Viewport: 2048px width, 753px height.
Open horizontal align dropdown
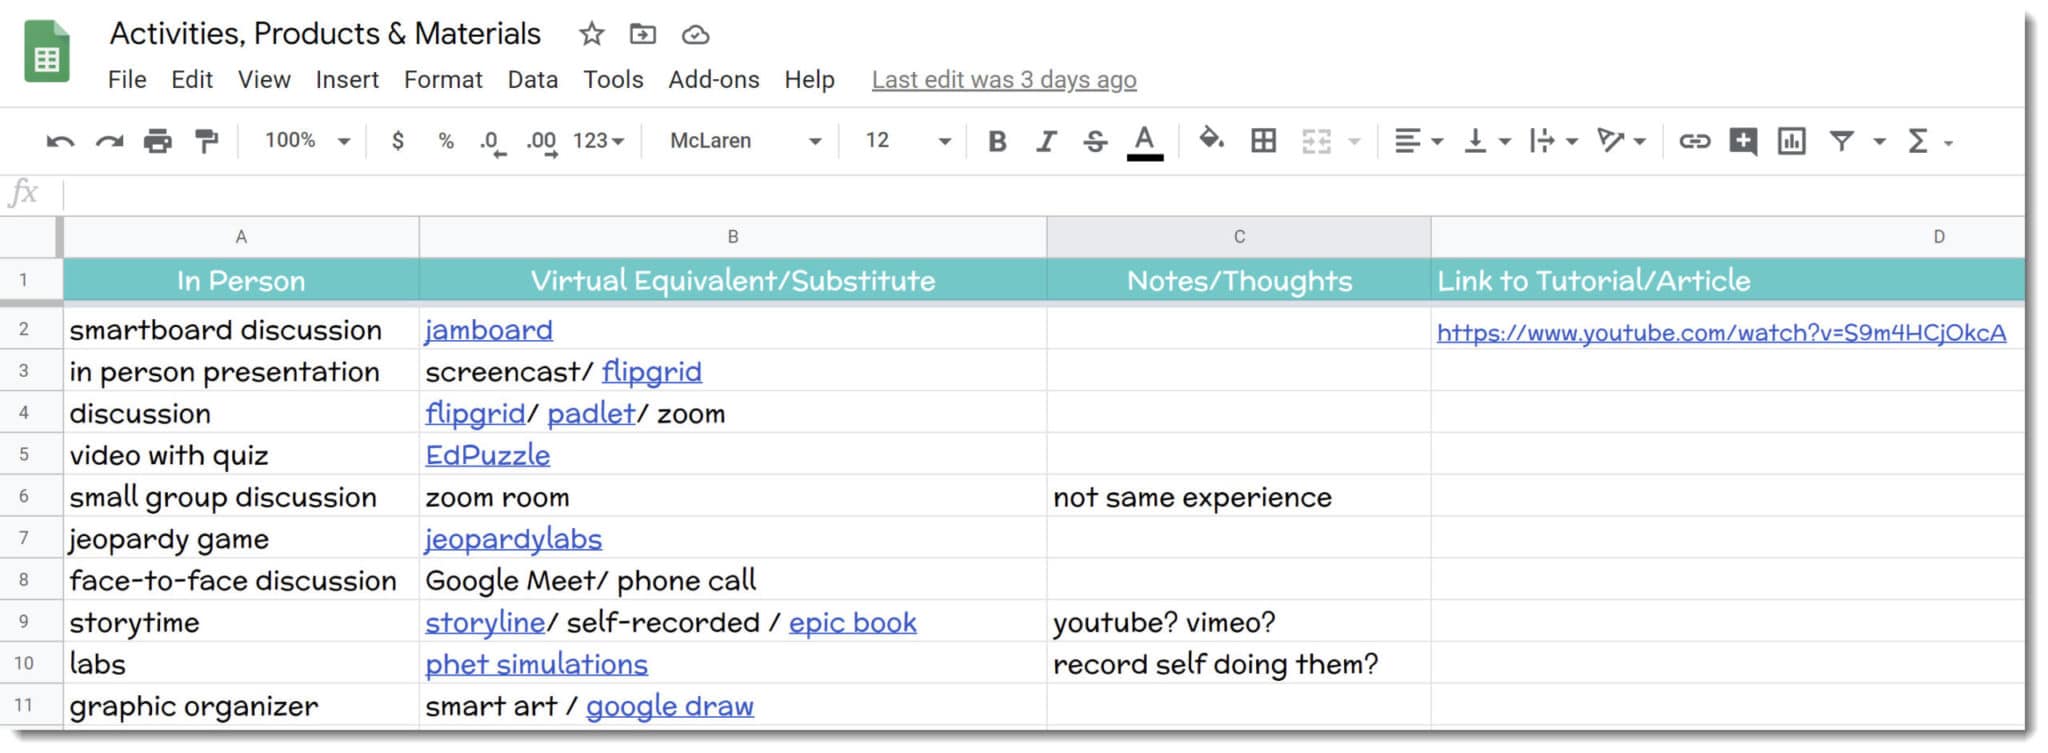click(1418, 141)
